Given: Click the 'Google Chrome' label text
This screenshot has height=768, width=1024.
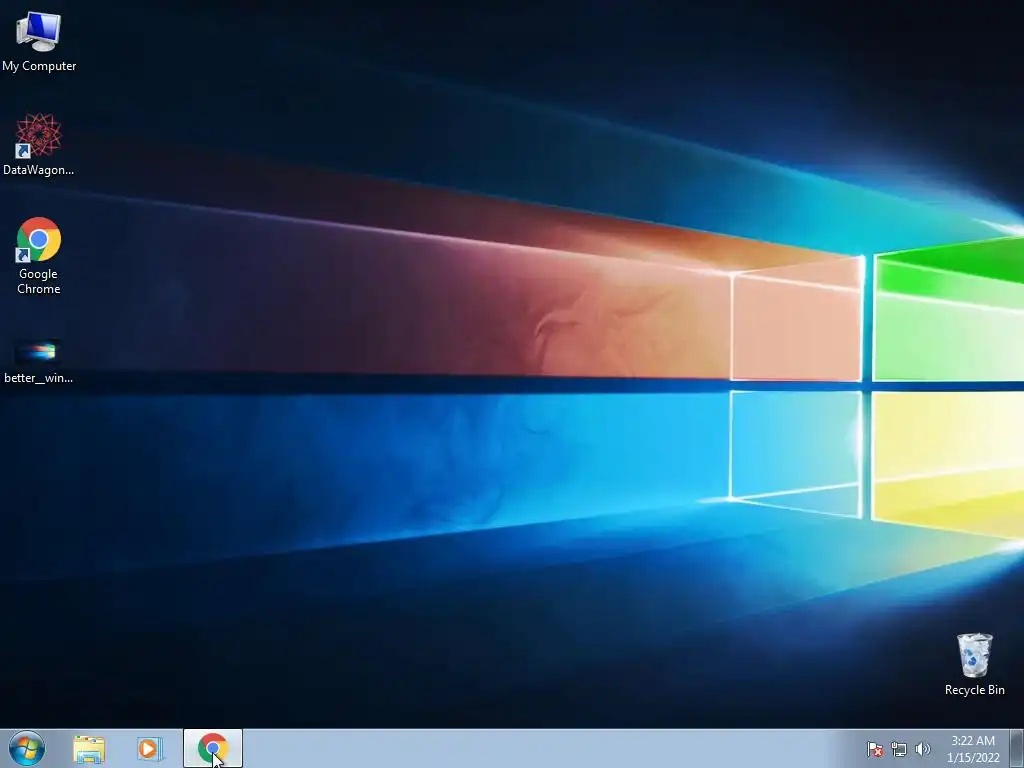Looking at the screenshot, I should 39,281.
